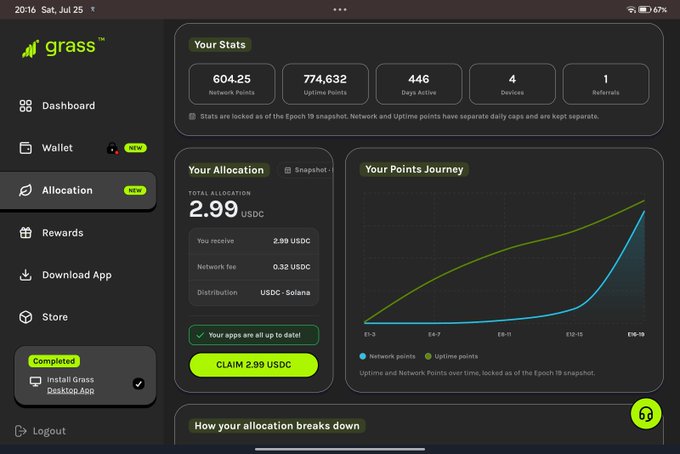Screen dimensions: 680x454
Task: Click the Wallet icon in sidebar
Action: (x=26, y=148)
